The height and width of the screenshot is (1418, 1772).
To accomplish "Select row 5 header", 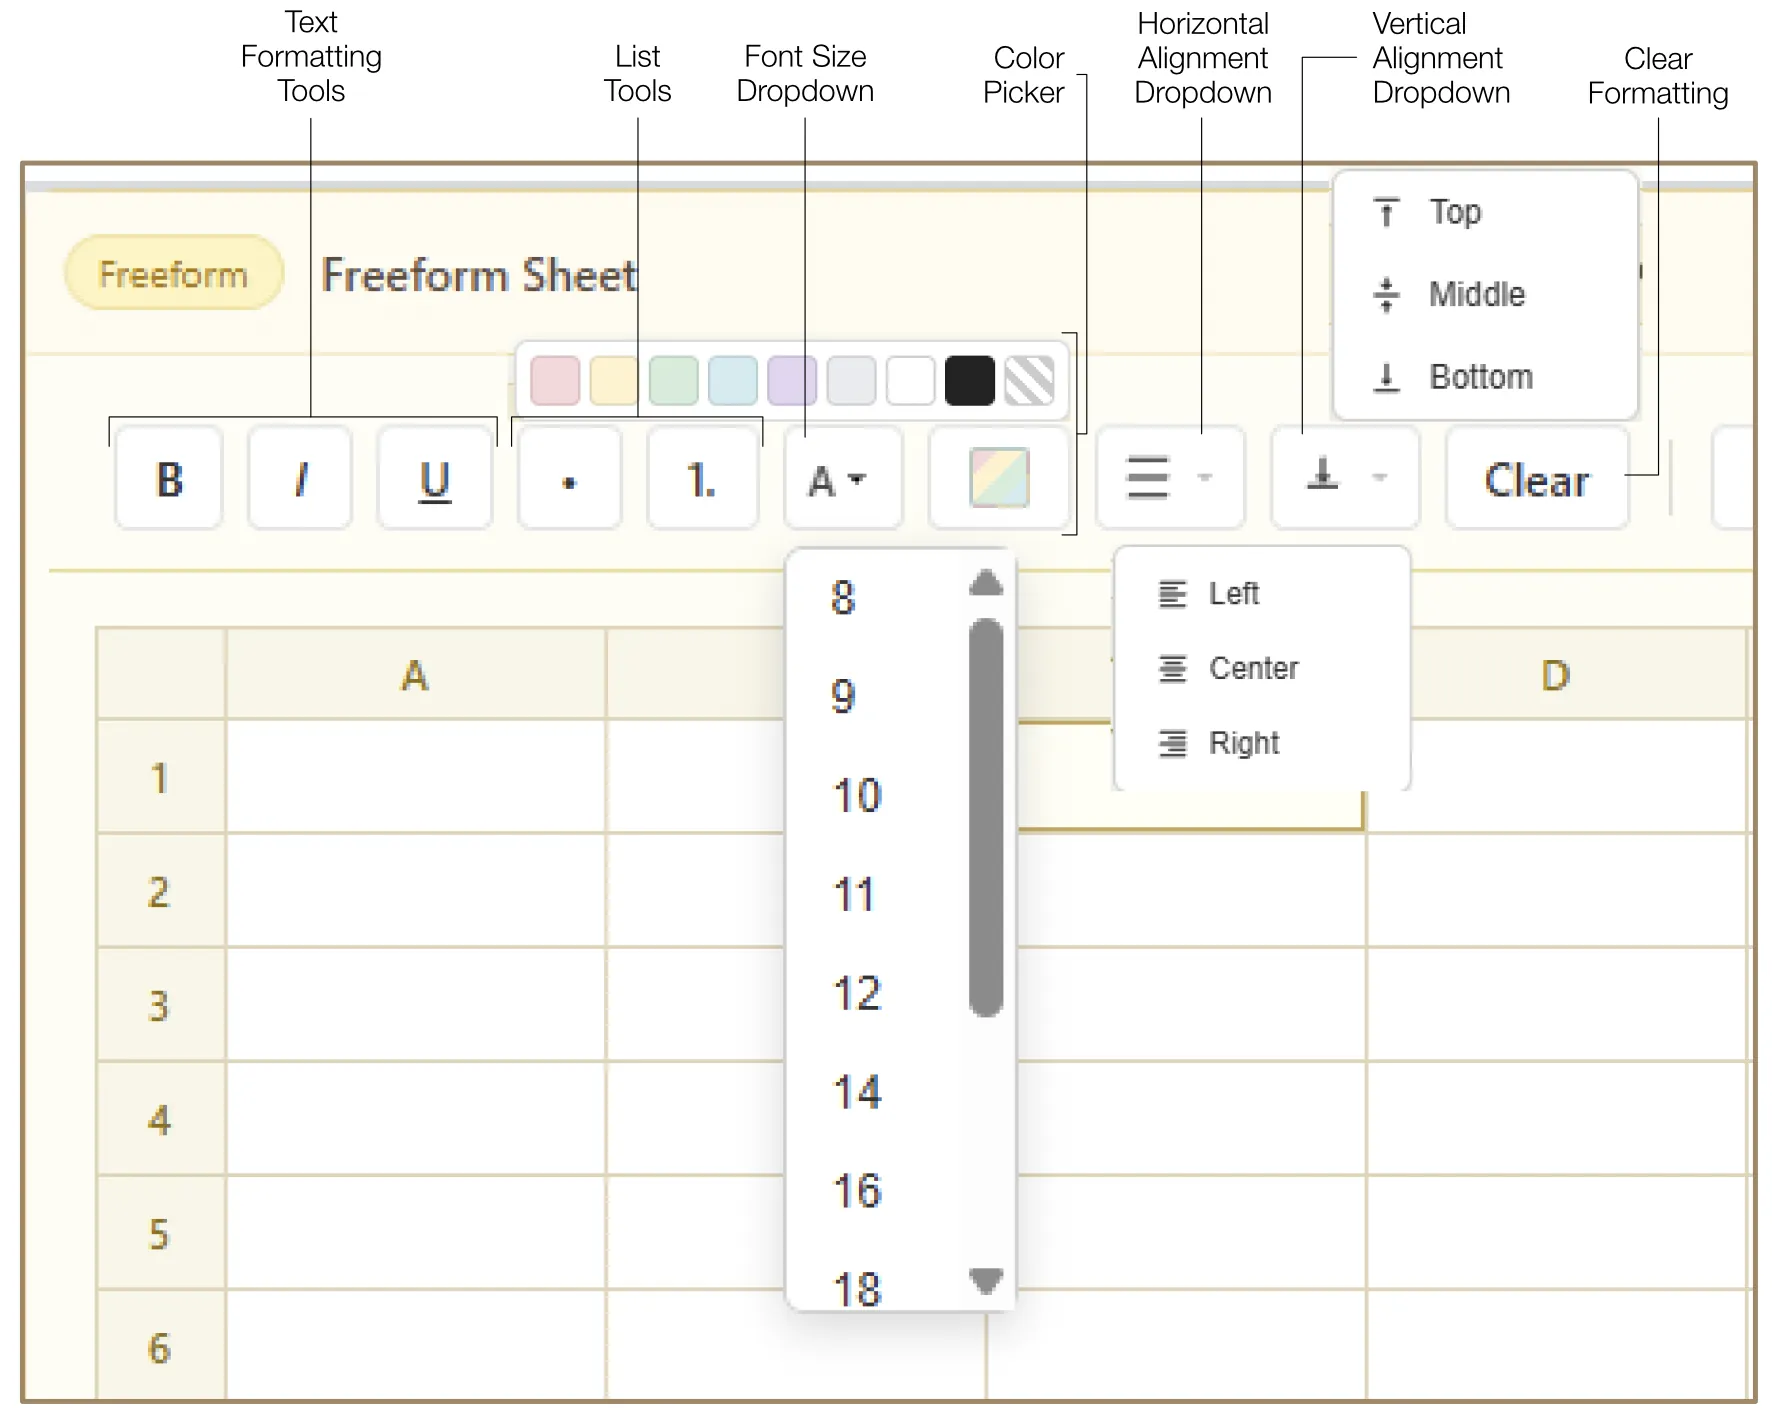I will (x=161, y=1233).
